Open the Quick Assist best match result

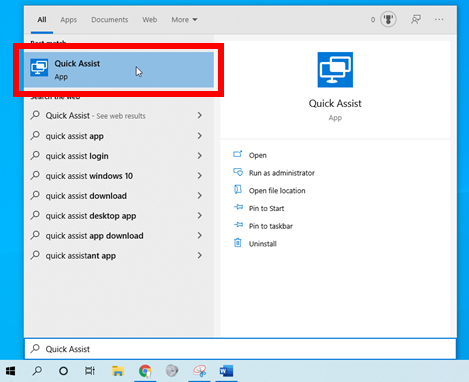[118, 70]
